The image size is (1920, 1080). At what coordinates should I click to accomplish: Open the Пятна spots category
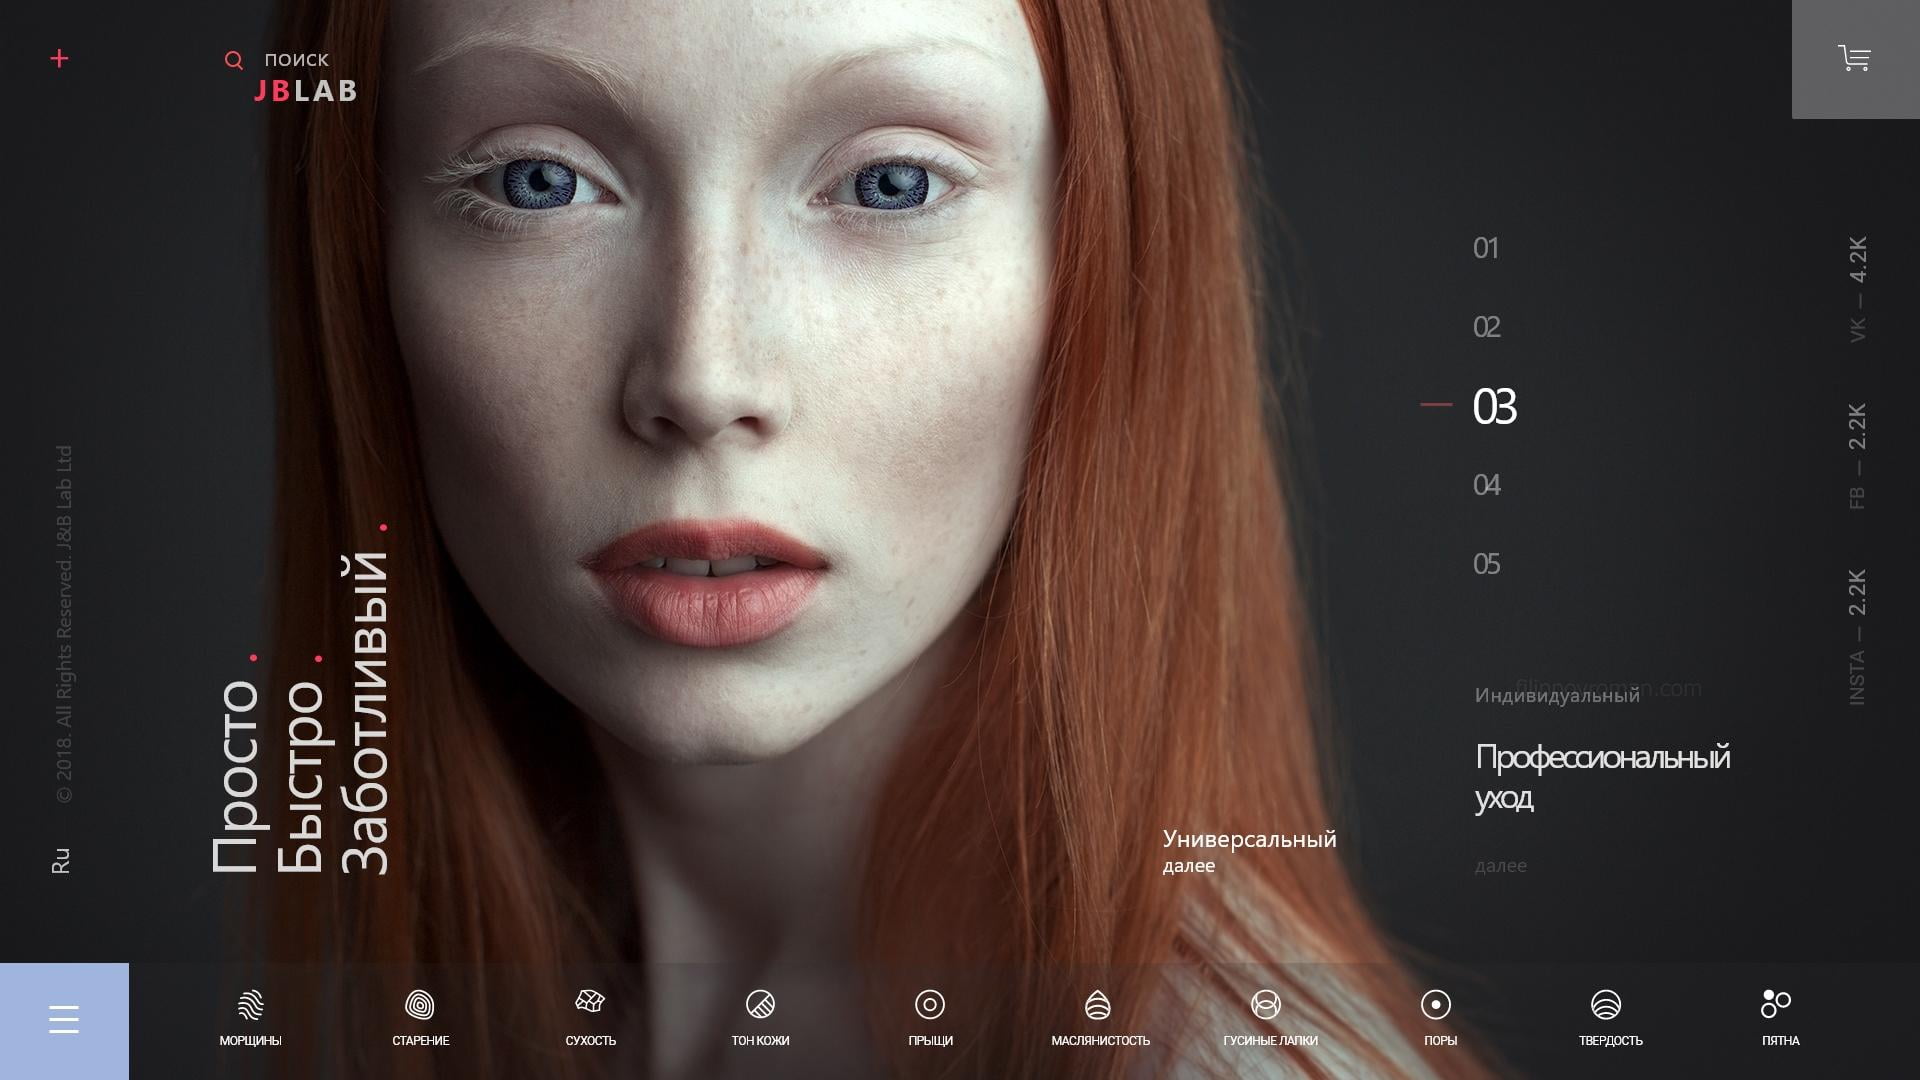pyautogui.click(x=1776, y=1004)
